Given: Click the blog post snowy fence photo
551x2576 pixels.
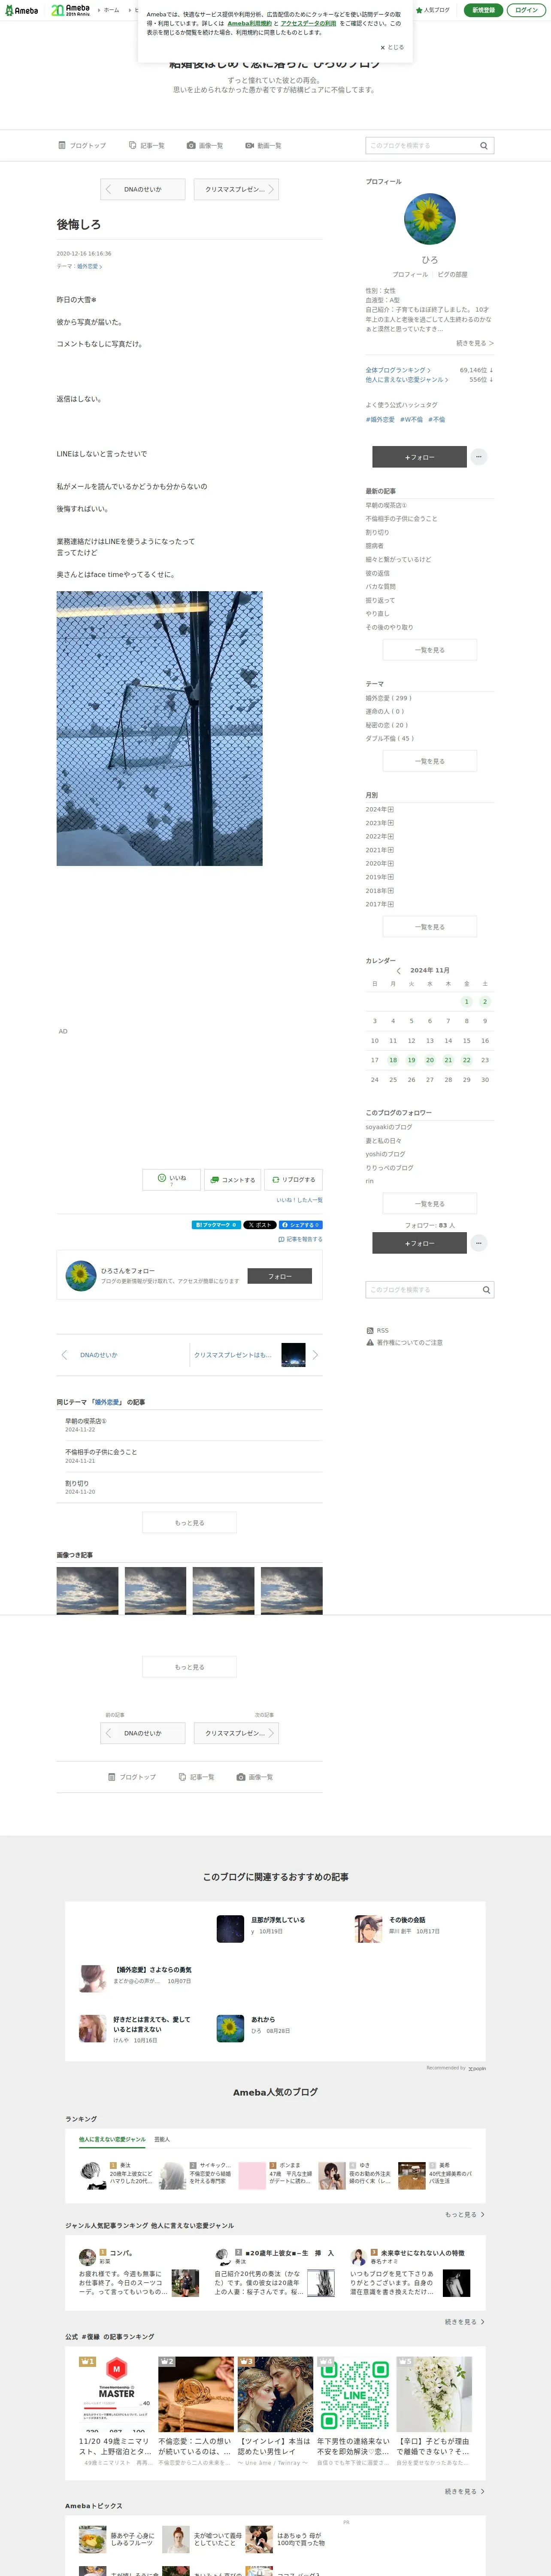Looking at the screenshot, I should (x=159, y=728).
